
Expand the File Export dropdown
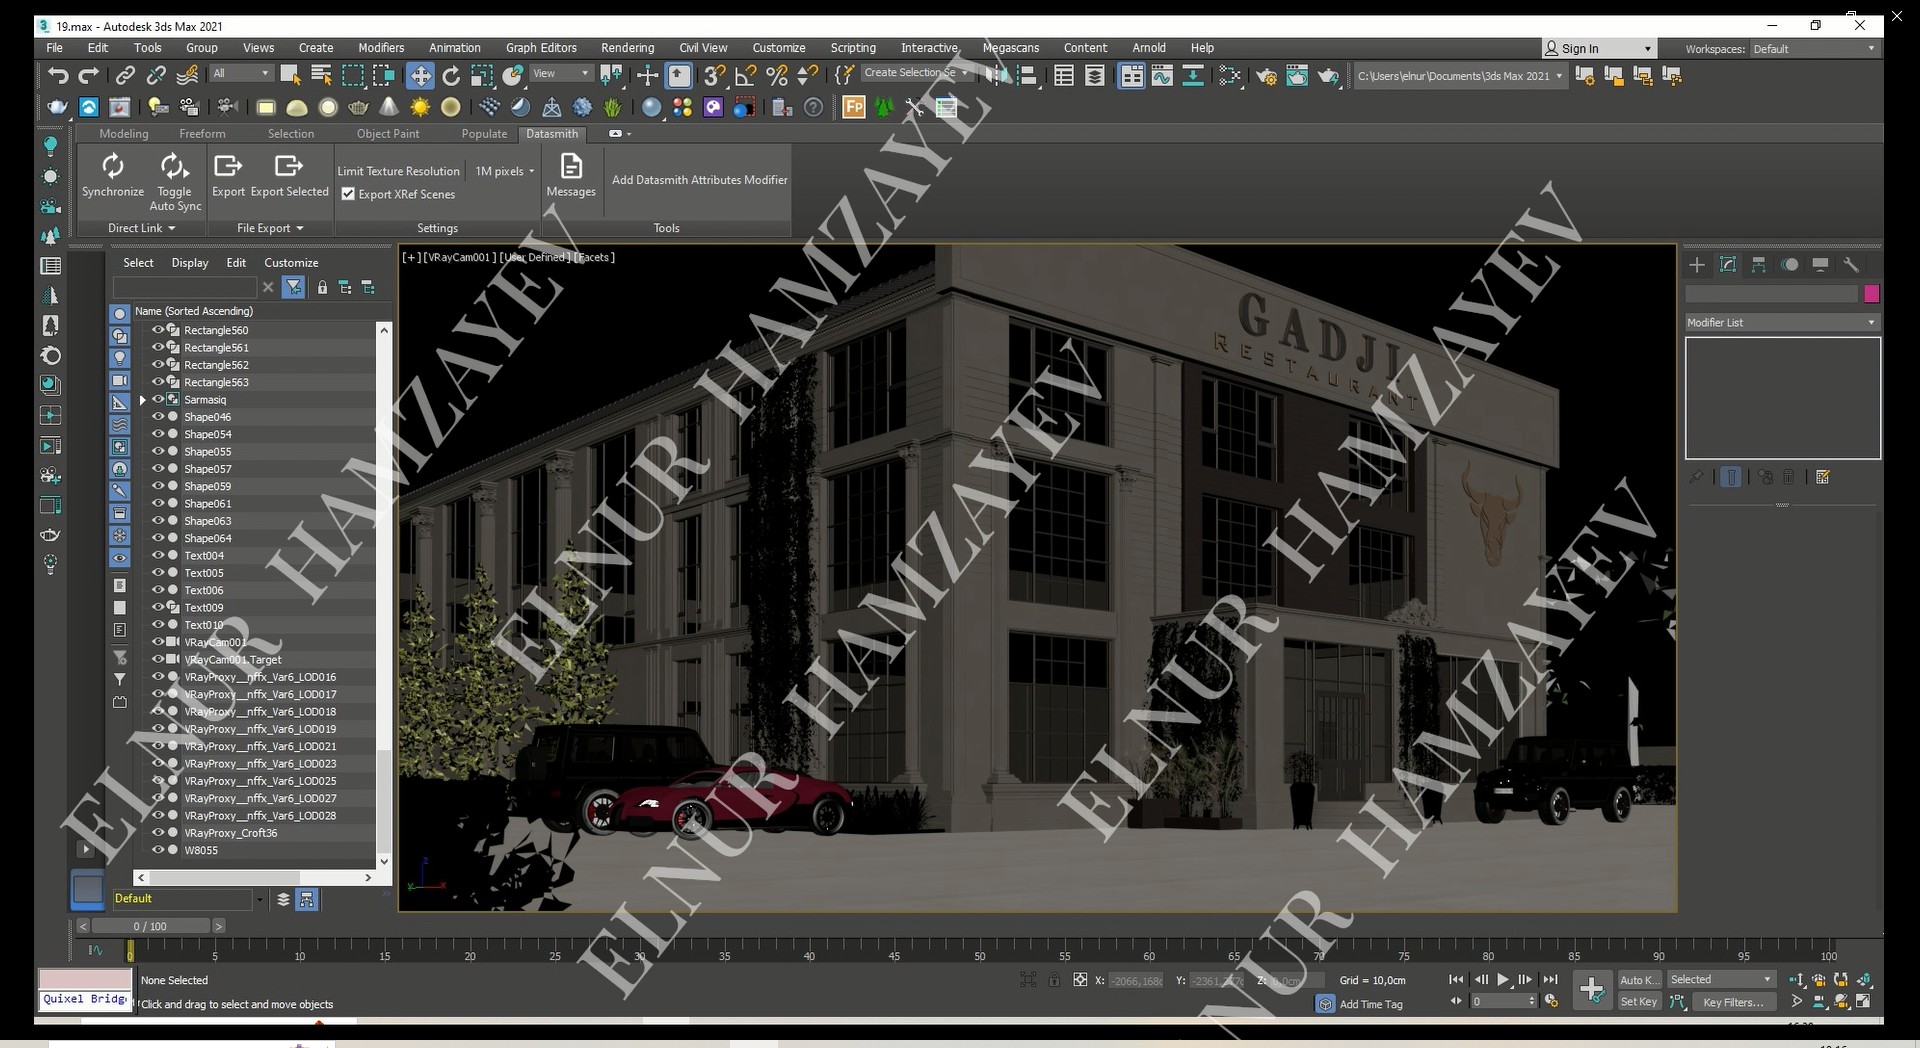pyautogui.click(x=269, y=228)
